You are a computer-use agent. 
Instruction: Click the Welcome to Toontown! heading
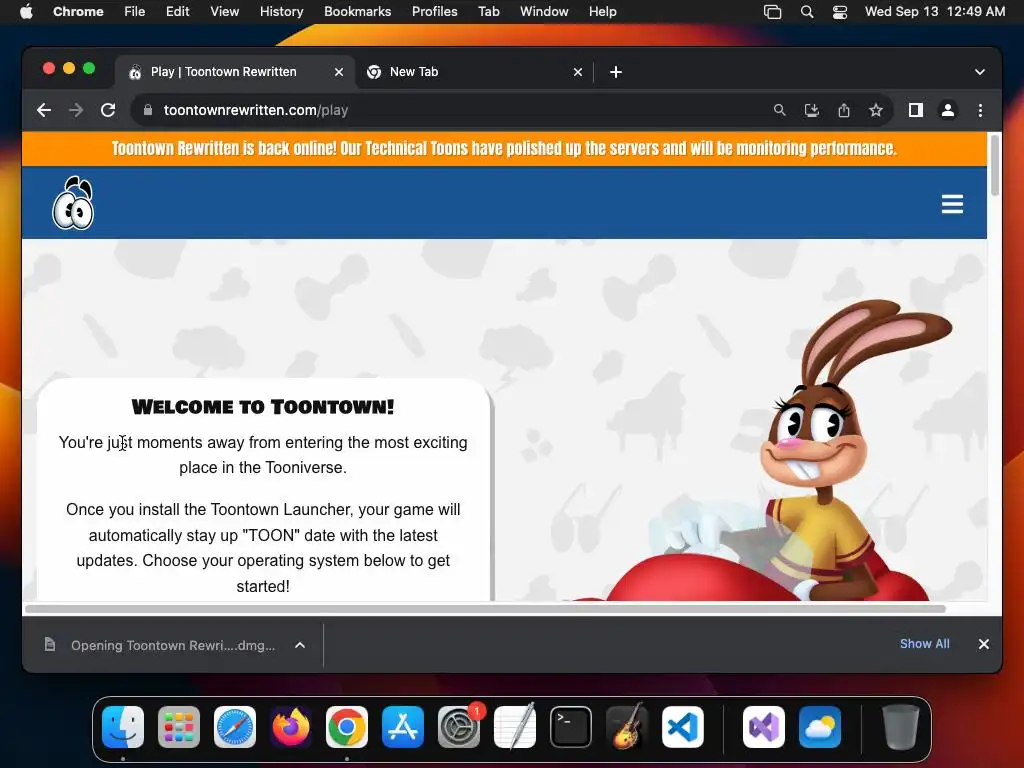click(263, 407)
